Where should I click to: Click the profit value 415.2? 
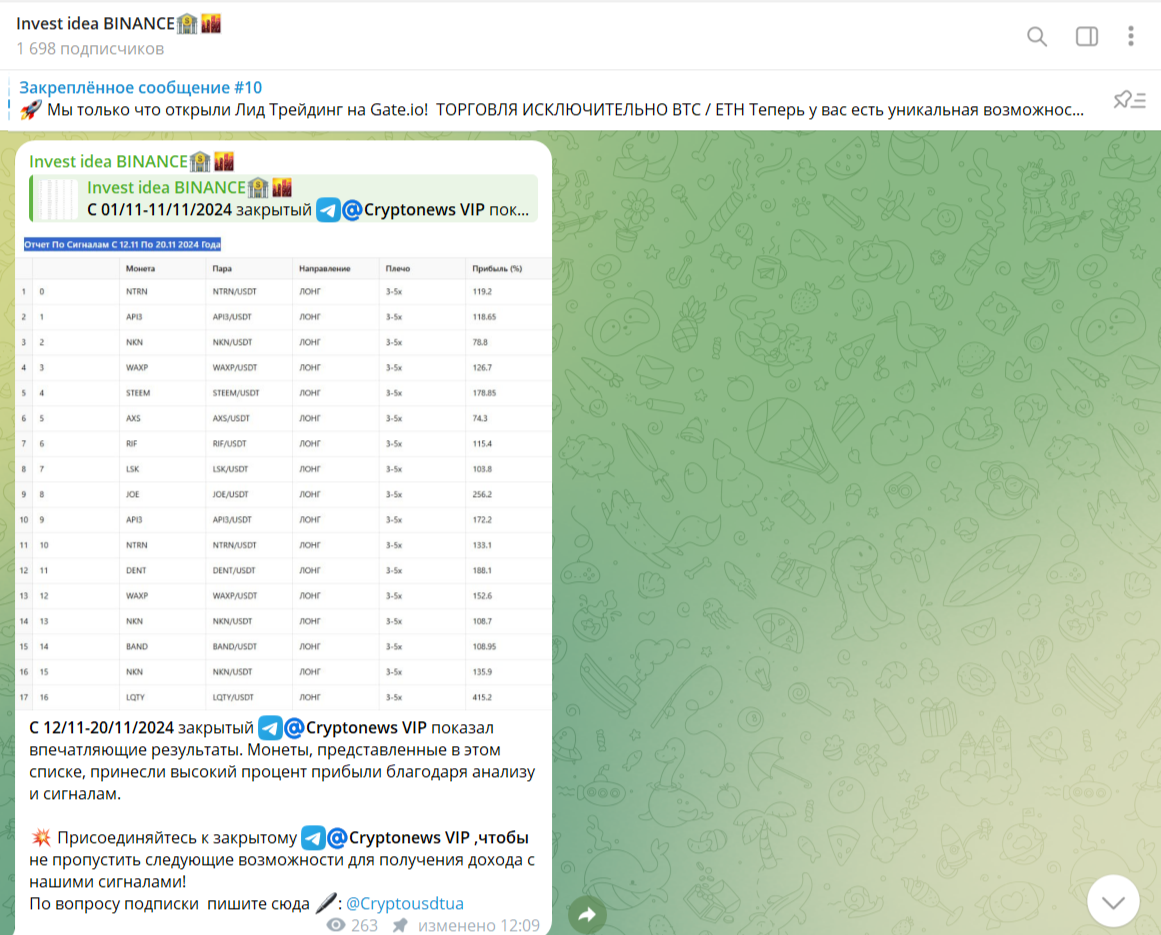(x=482, y=697)
